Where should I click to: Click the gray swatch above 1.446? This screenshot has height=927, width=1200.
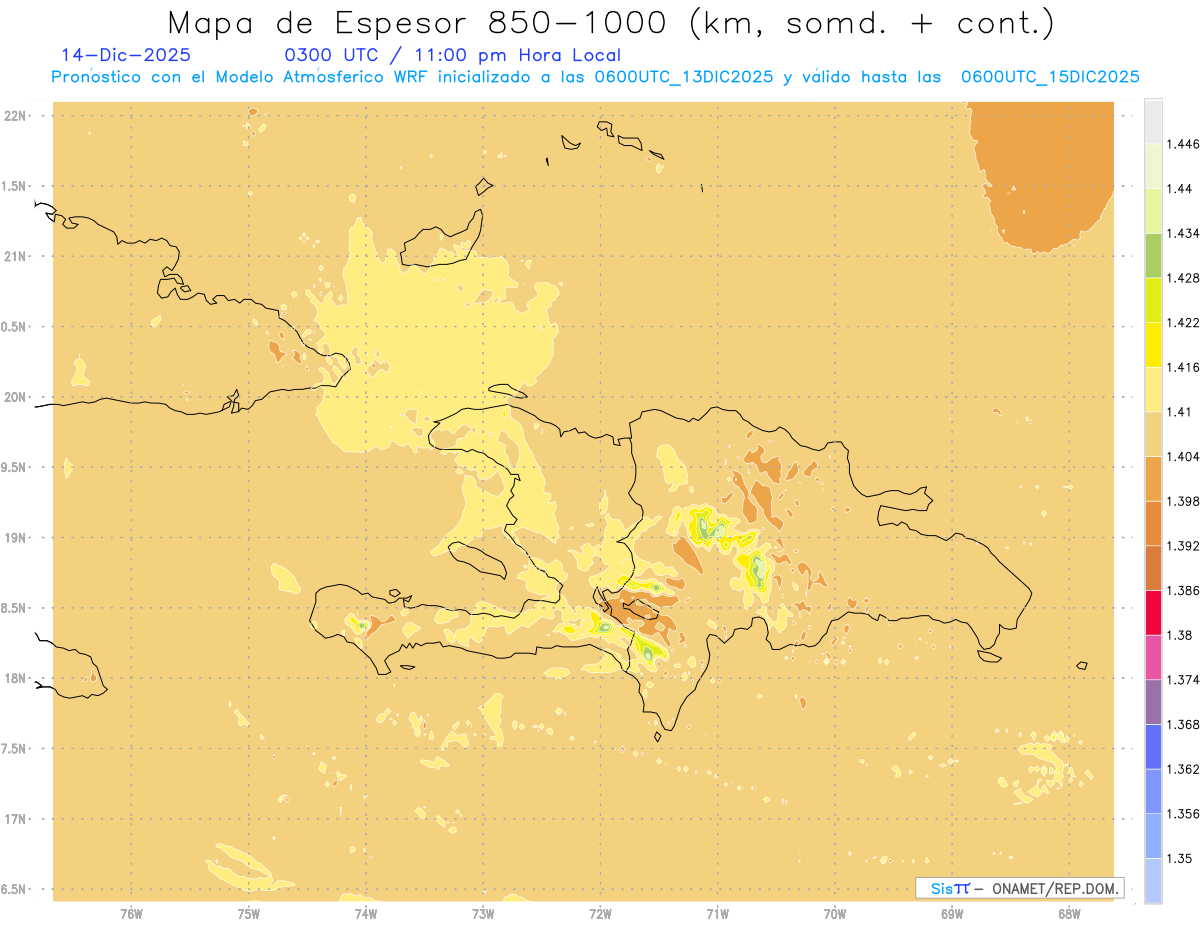(1153, 121)
